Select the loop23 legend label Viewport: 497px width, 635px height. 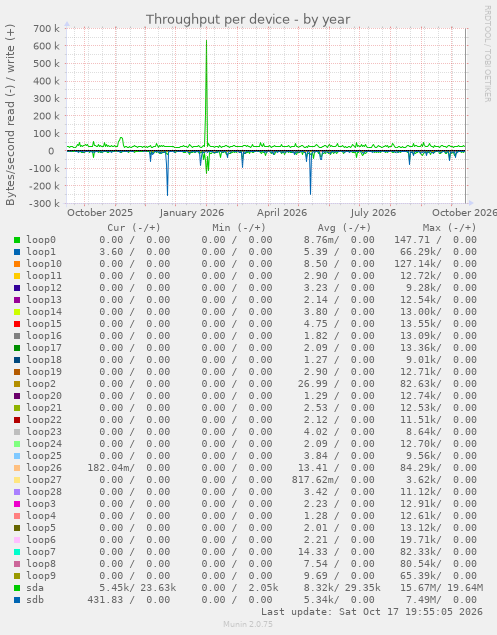click(44, 432)
